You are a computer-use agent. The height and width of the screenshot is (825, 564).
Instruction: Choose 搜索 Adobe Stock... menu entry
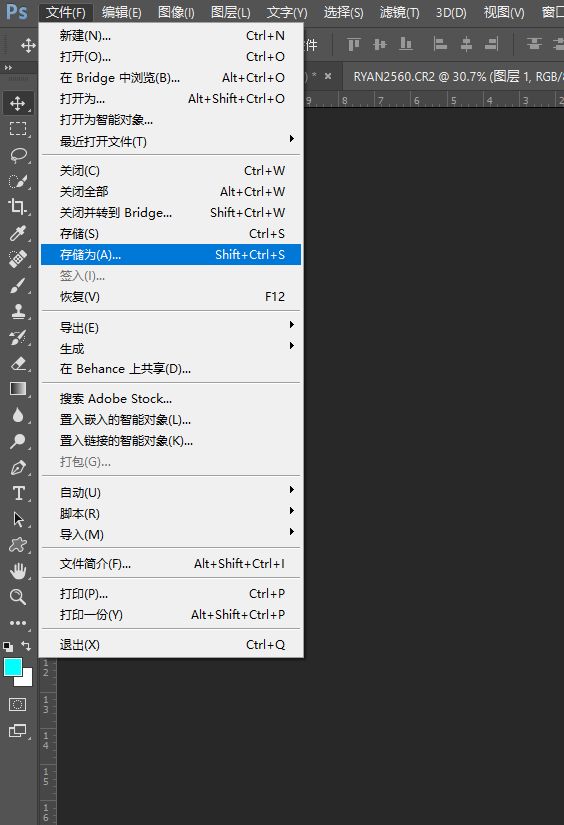pos(172,399)
